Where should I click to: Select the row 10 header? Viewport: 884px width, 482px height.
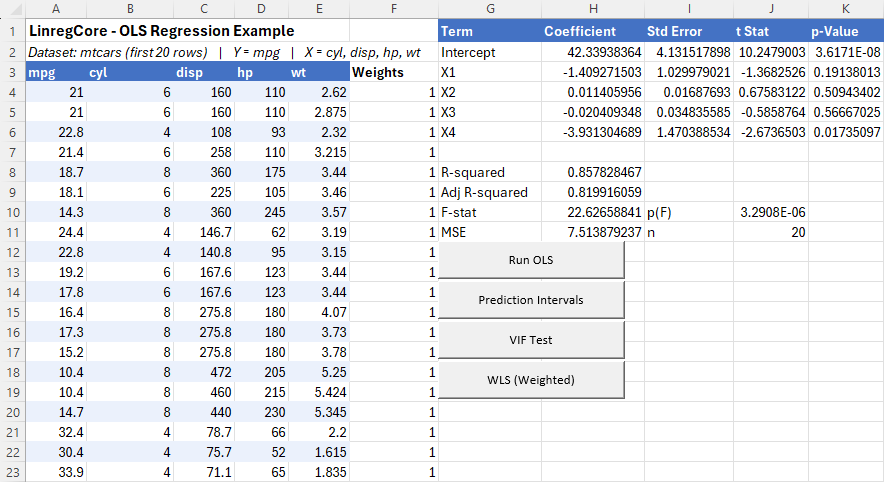(12, 212)
